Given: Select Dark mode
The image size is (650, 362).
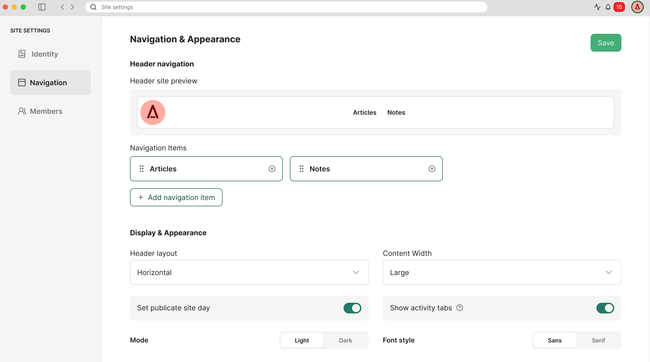Looking at the screenshot, I should pyautogui.click(x=345, y=340).
